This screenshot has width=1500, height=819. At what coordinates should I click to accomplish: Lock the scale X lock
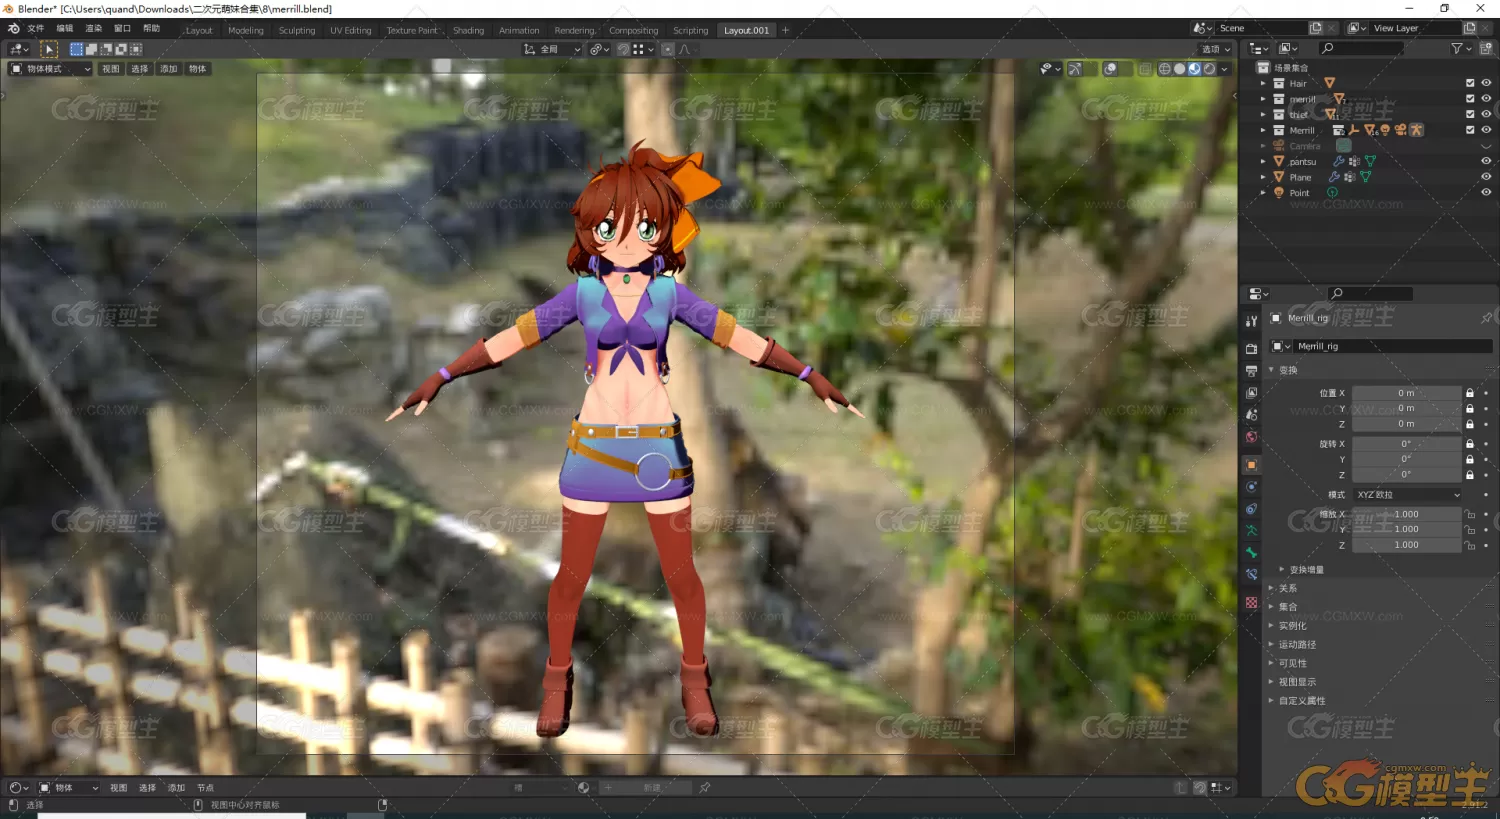1470,514
